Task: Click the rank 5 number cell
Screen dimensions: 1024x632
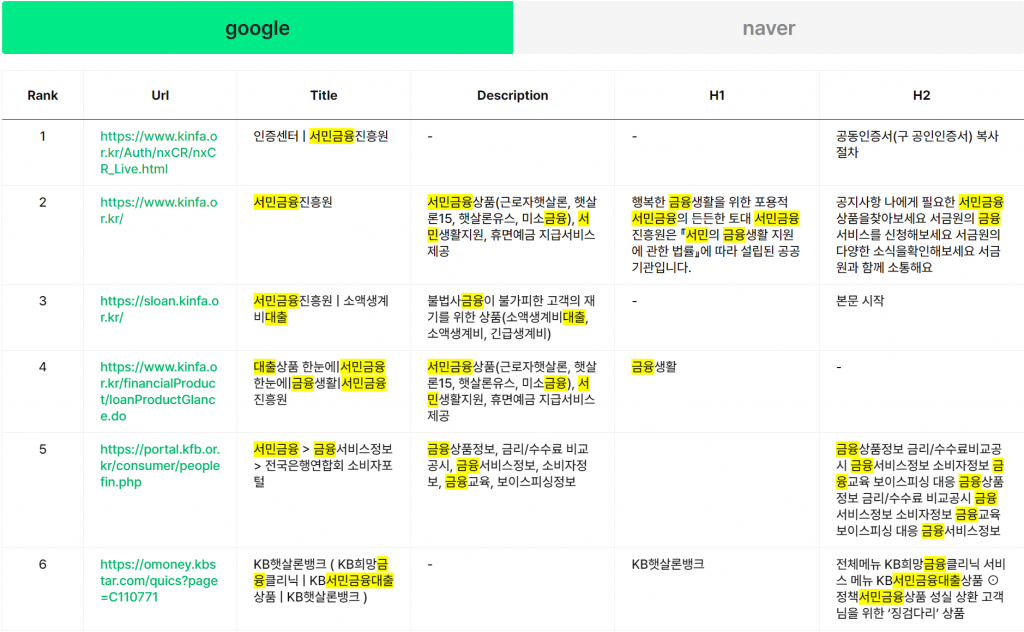Action: click(43, 449)
